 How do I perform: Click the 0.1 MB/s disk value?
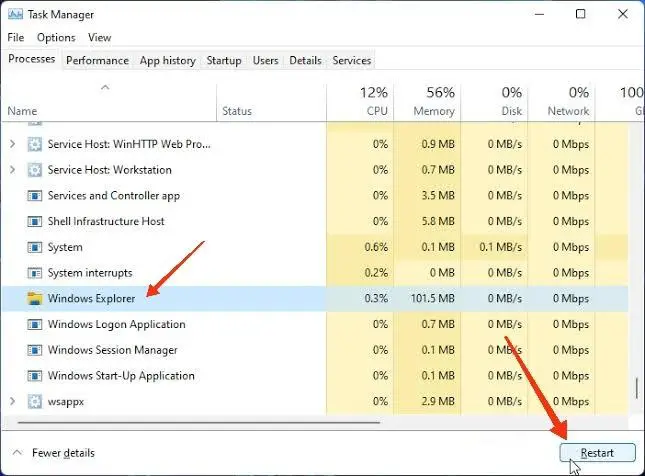[x=500, y=247]
